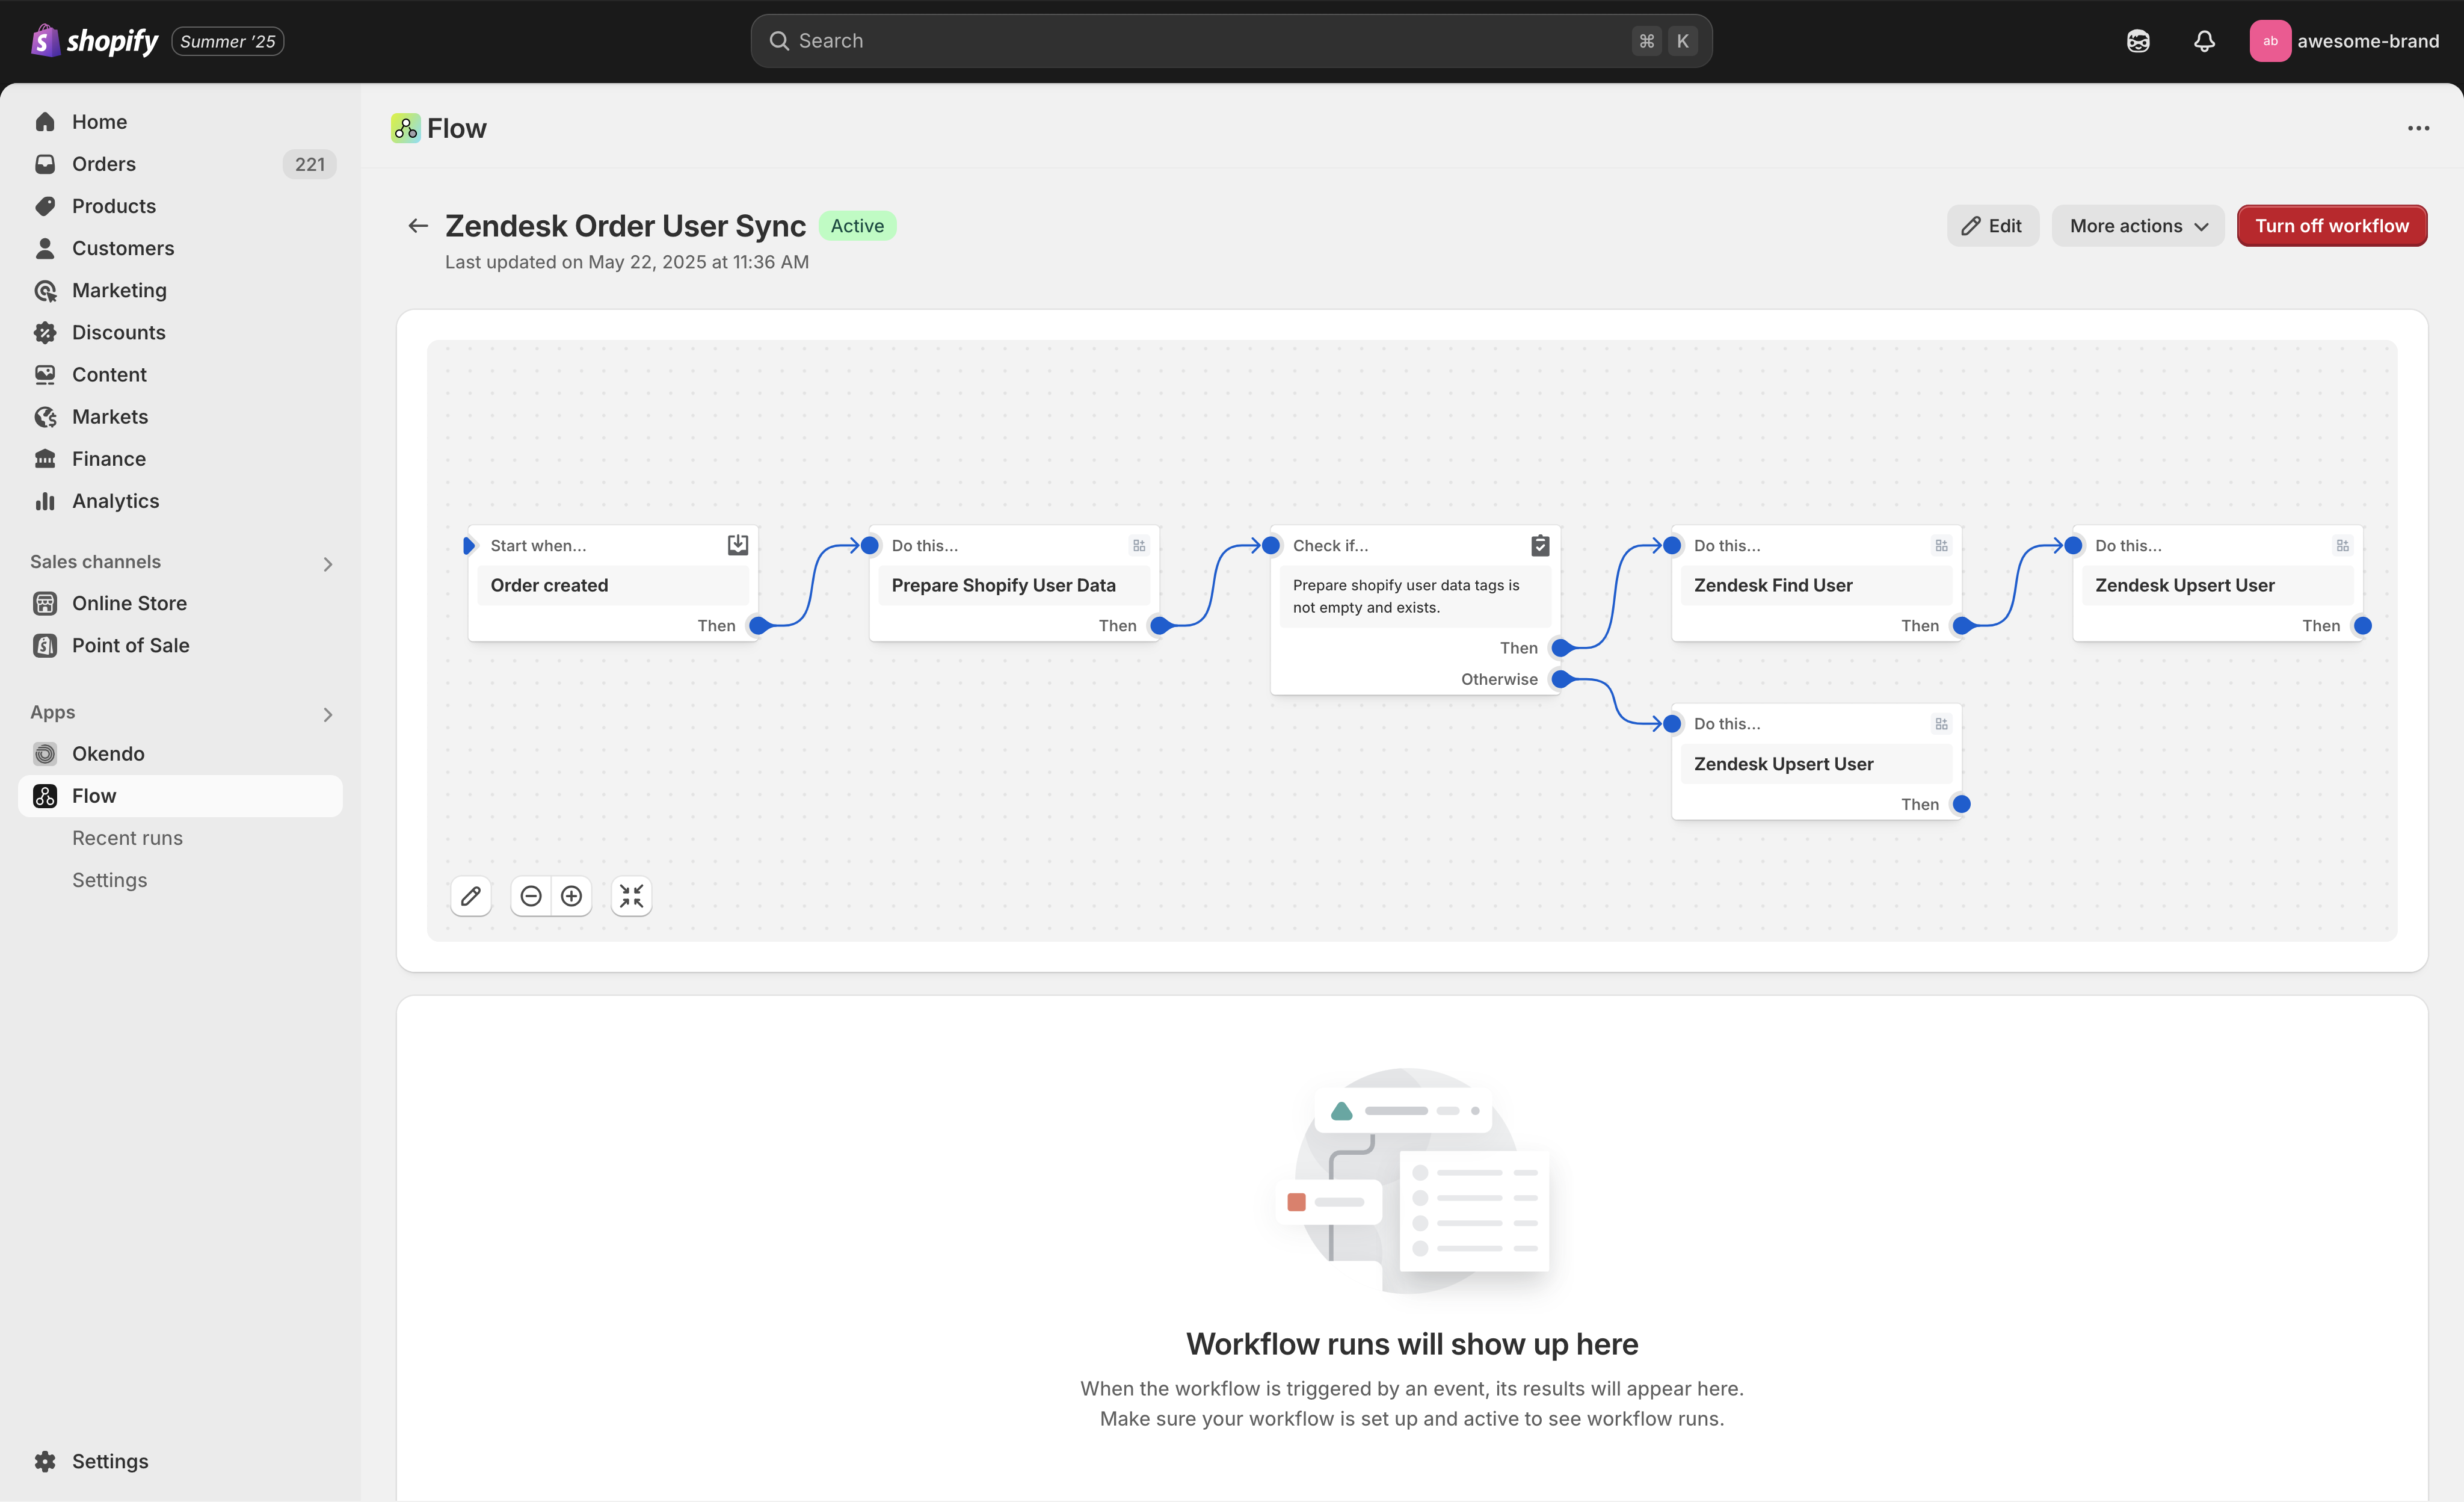Expand the Apps section chevron

coord(328,714)
